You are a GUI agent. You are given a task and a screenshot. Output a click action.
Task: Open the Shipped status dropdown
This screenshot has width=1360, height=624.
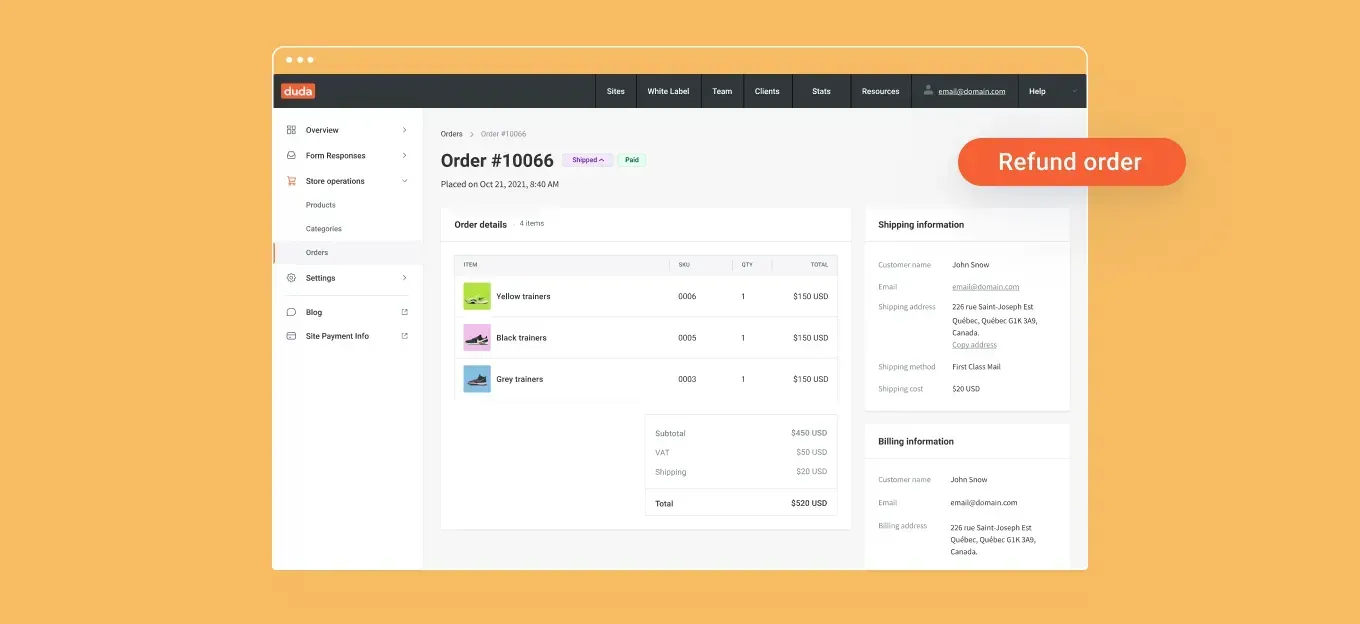click(x=588, y=160)
